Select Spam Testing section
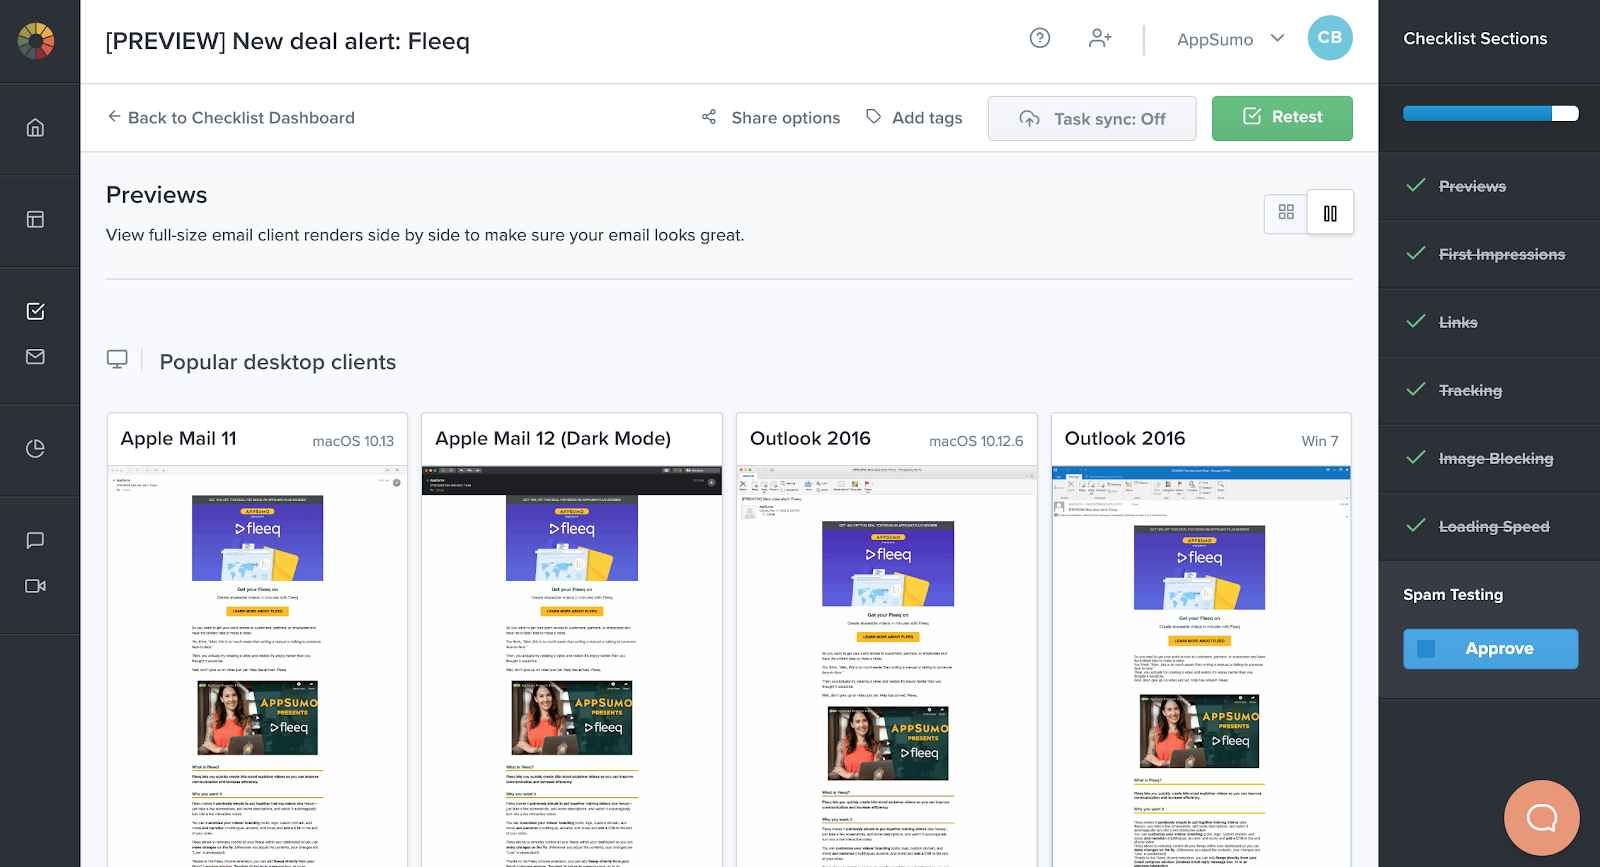Image resolution: width=1600 pixels, height=867 pixels. point(1453,594)
